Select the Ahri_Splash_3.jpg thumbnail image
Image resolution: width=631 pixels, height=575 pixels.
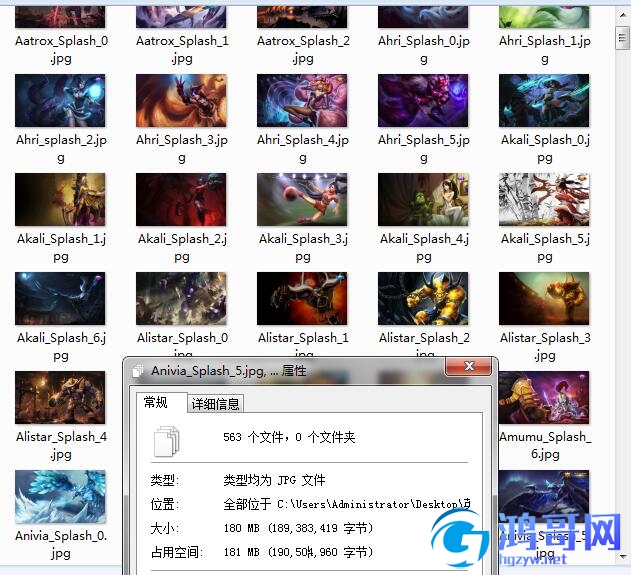point(181,100)
